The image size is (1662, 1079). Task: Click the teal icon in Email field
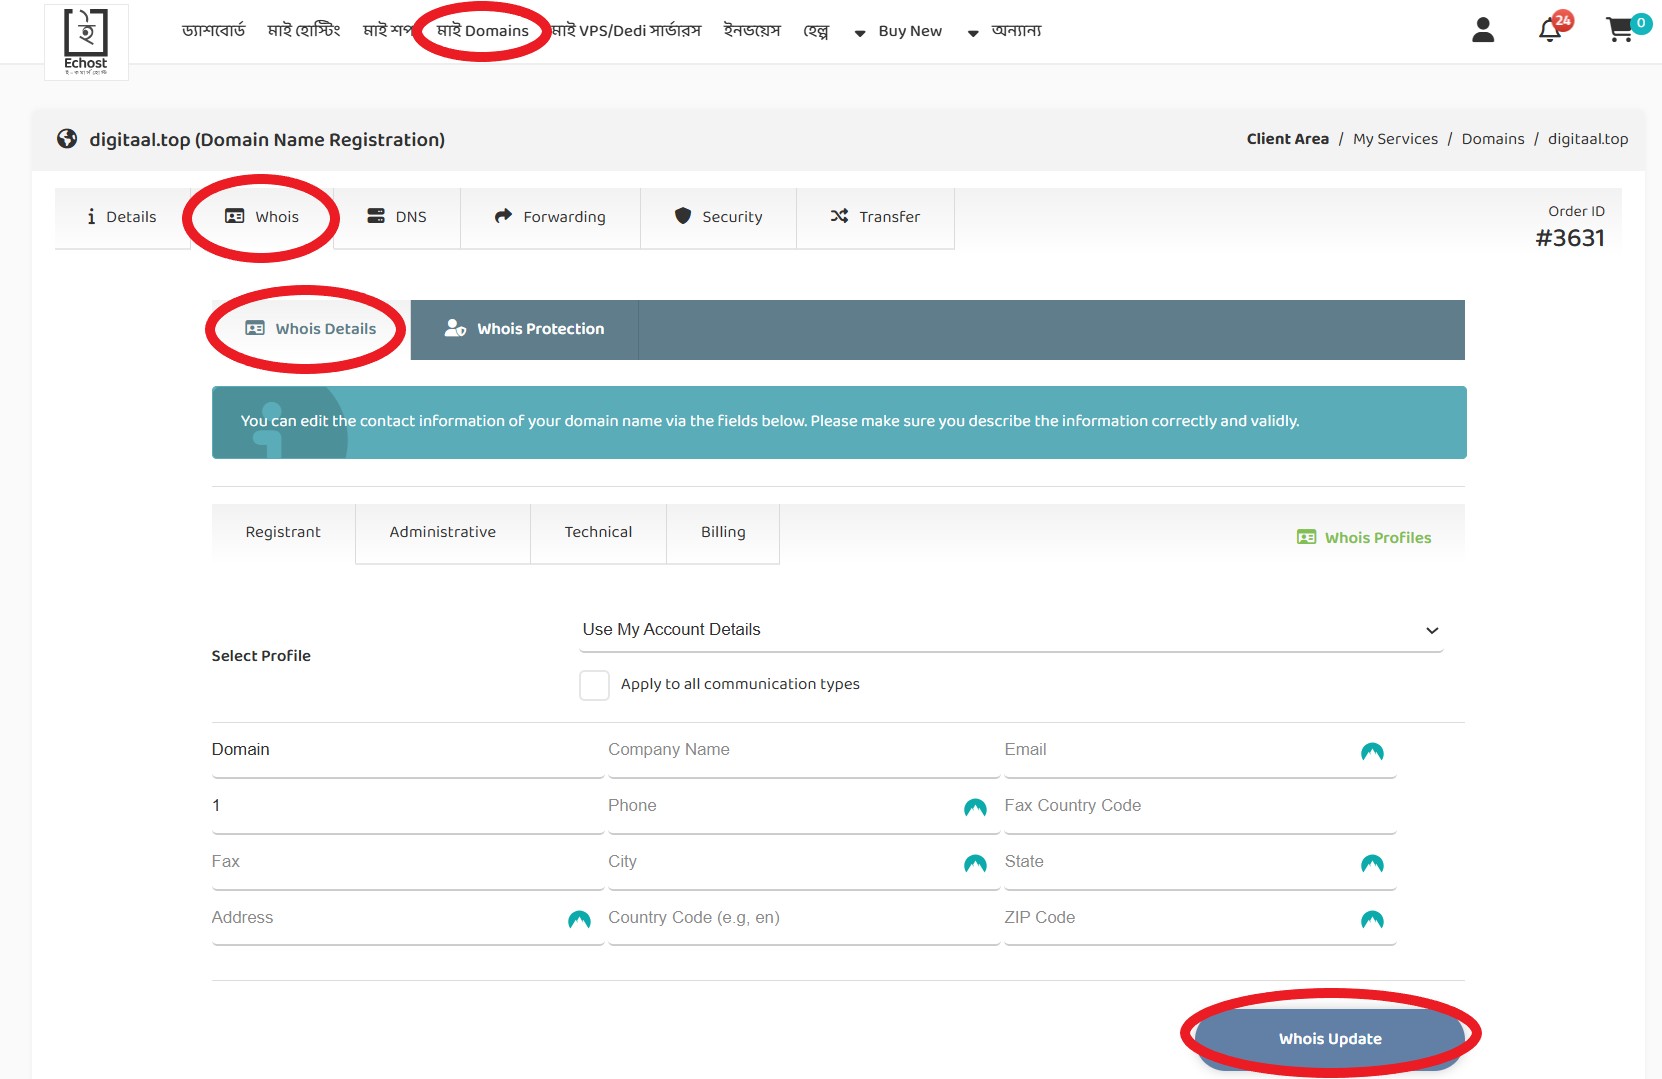[x=1372, y=752]
